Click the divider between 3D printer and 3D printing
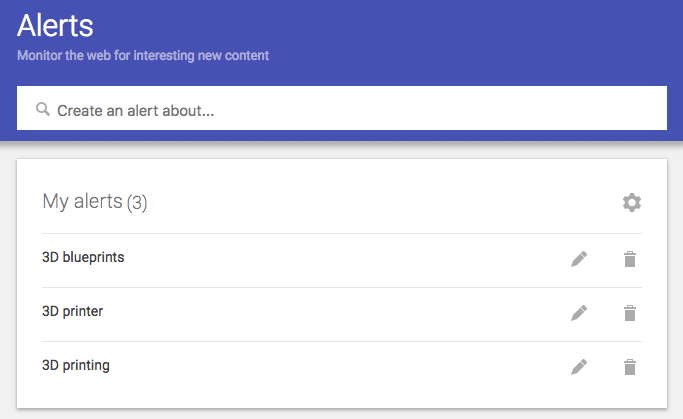683x419 pixels. click(x=342, y=341)
